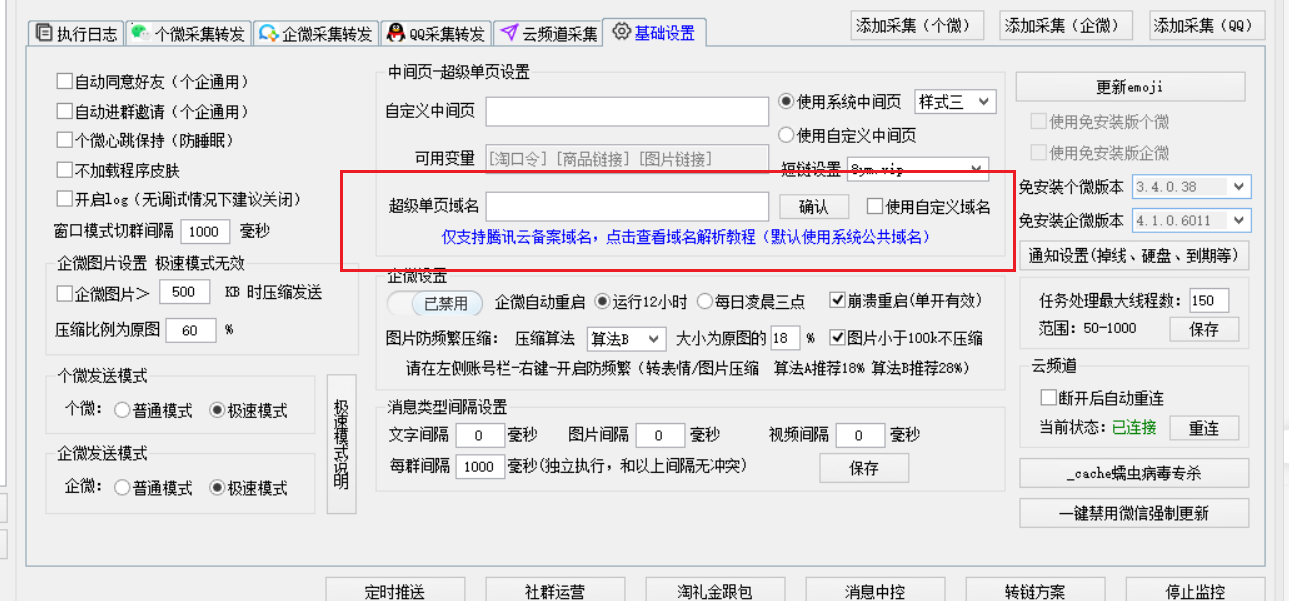Open 通知设置（掉线、硬盘、到期等）
The width and height of the screenshot is (1289, 601).
(1133, 255)
